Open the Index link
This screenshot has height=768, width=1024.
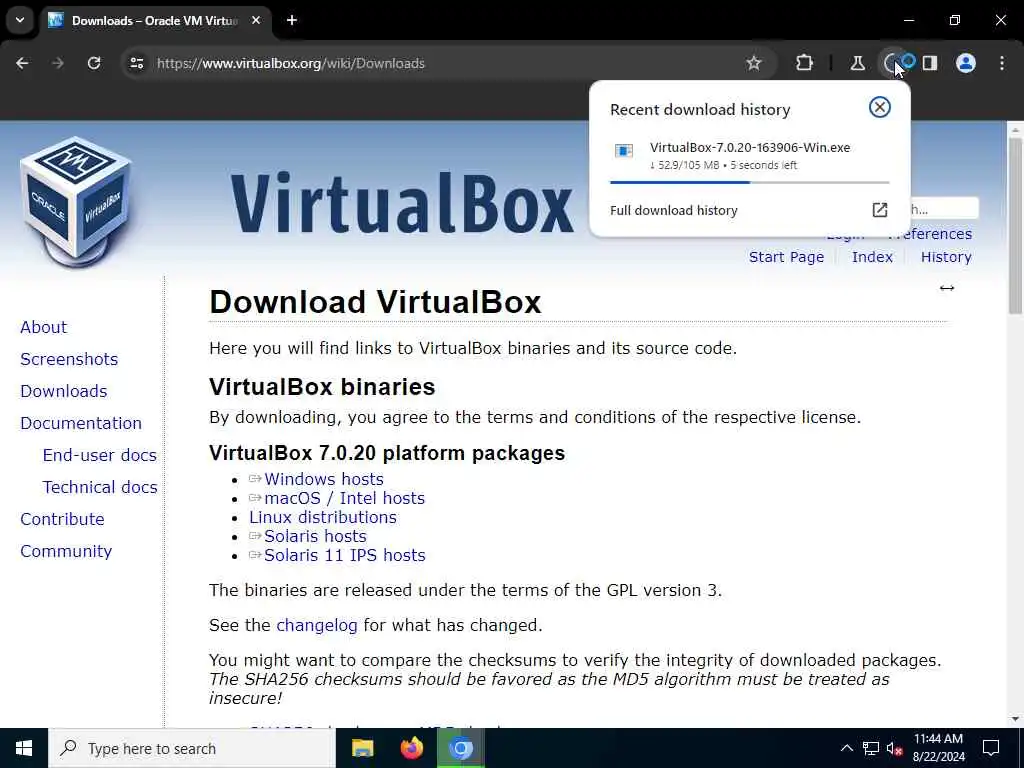tap(872, 257)
